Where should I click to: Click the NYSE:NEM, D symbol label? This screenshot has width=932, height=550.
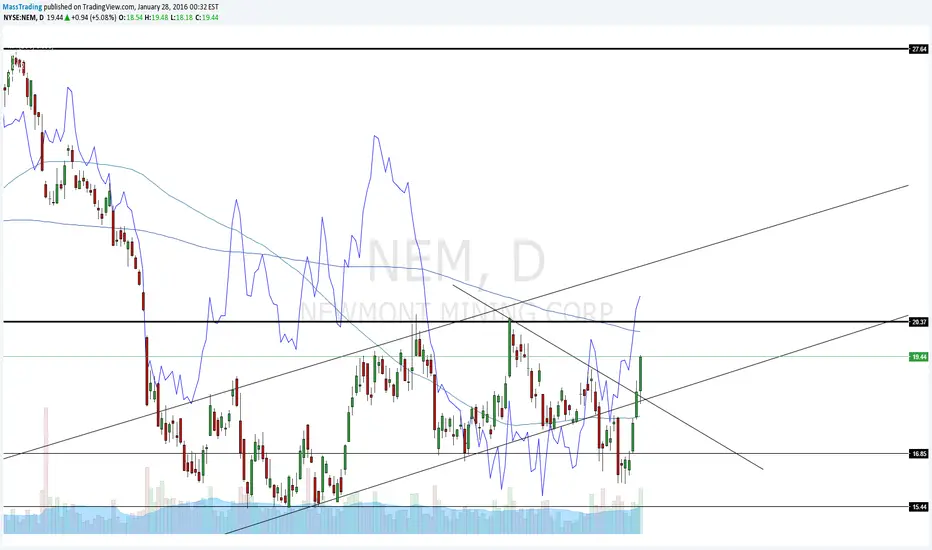23,18
